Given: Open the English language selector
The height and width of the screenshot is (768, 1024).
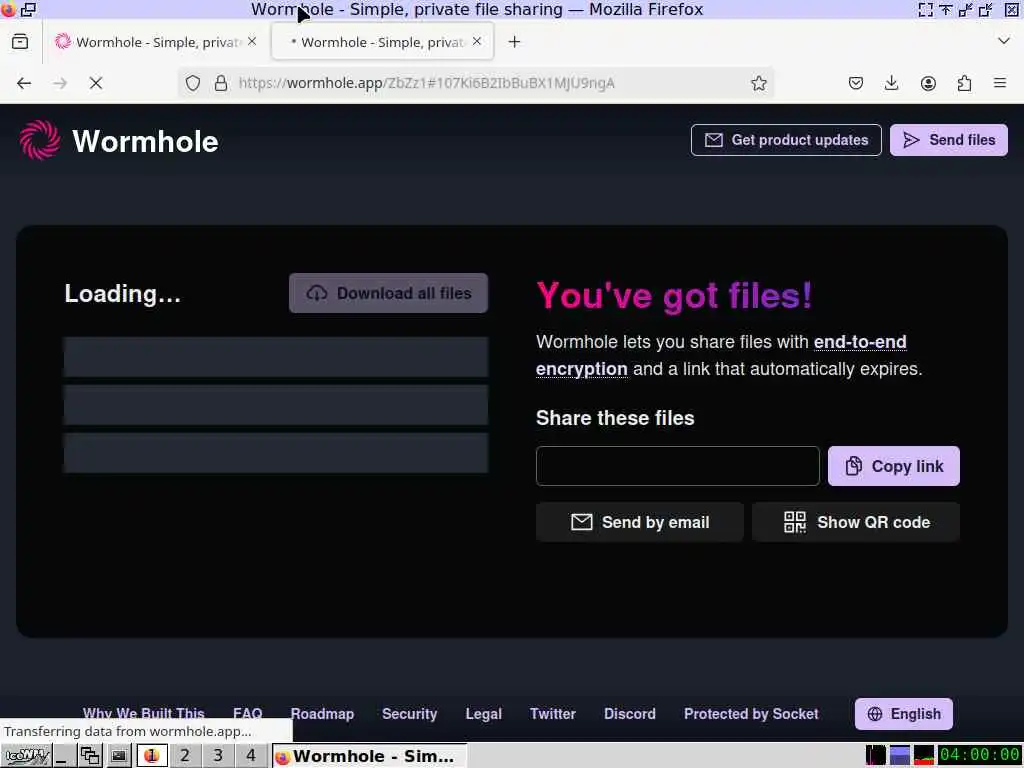Looking at the screenshot, I should [904, 714].
